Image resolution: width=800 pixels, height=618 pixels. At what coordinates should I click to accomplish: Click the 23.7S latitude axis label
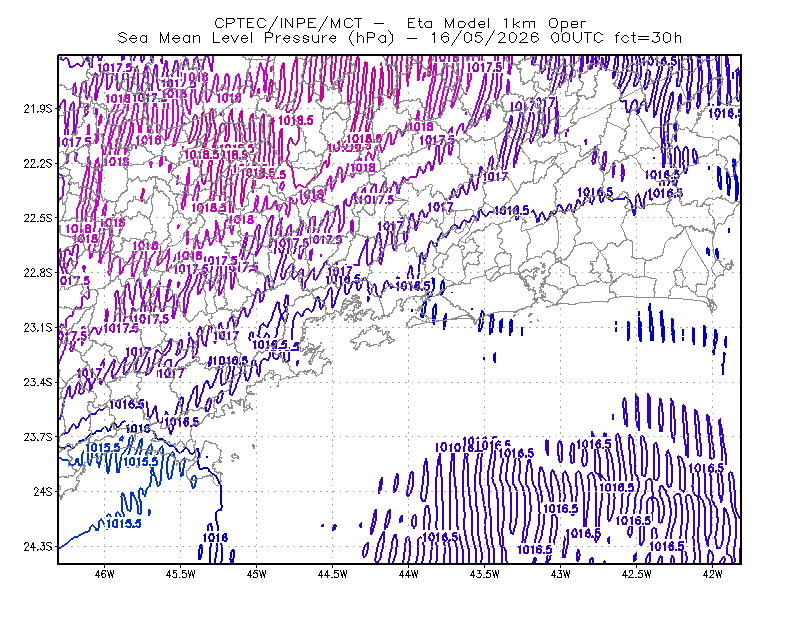pyautogui.click(x=38, y=437)
